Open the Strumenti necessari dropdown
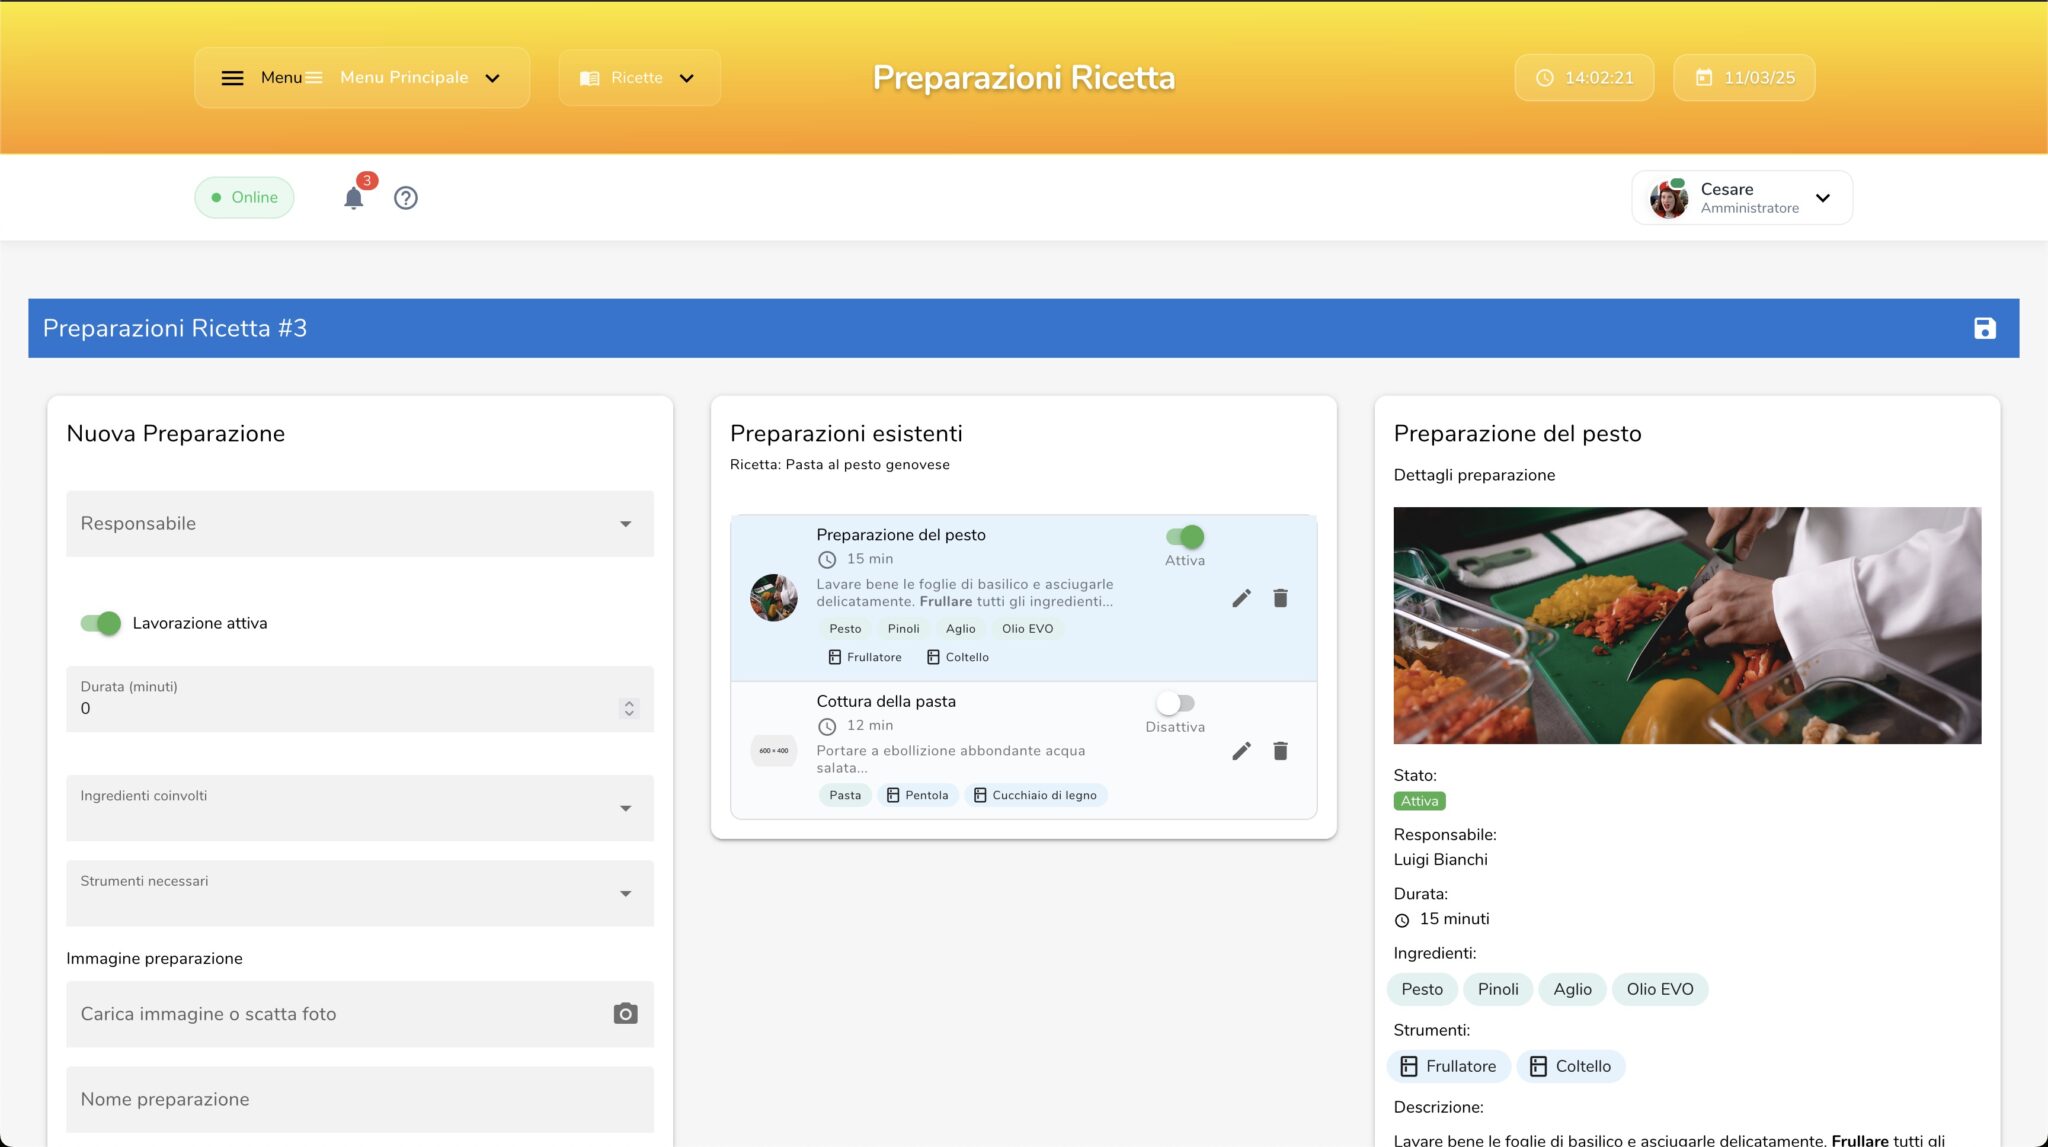Screen dimensions: 2048x1147 [x=359, y=893]
